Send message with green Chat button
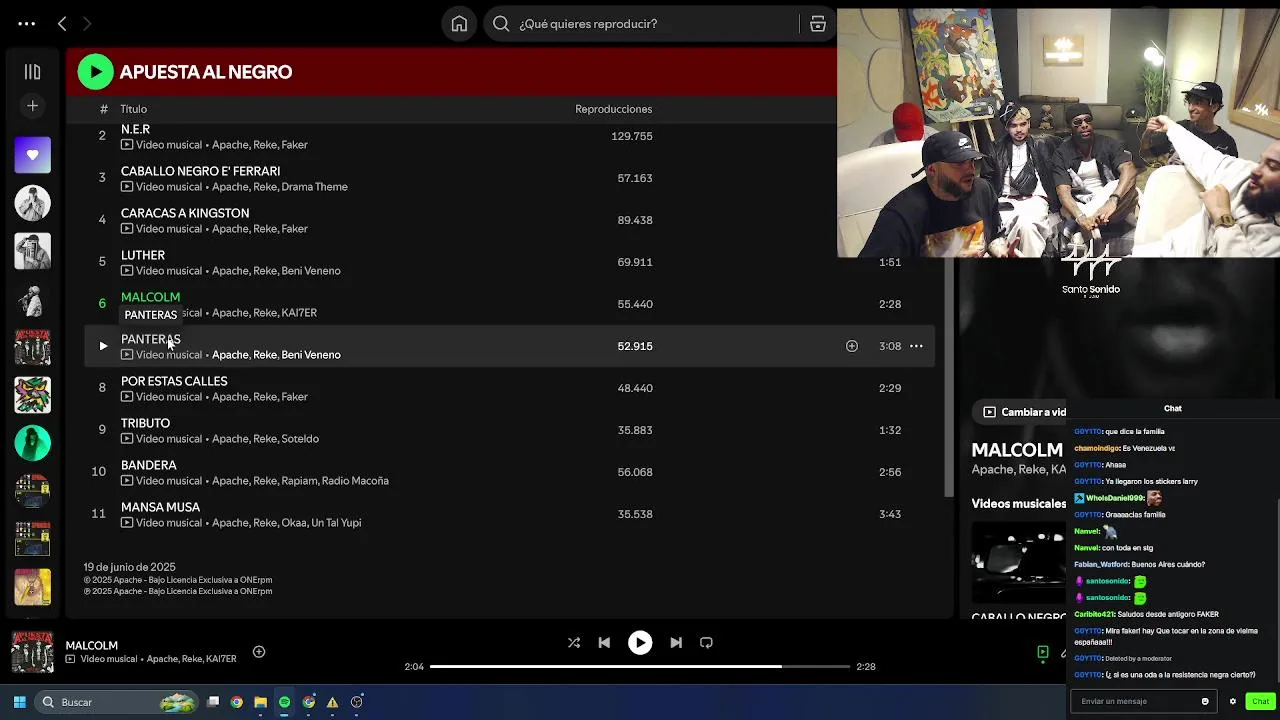1280x720 pixels. click(x=1260, y=701)
